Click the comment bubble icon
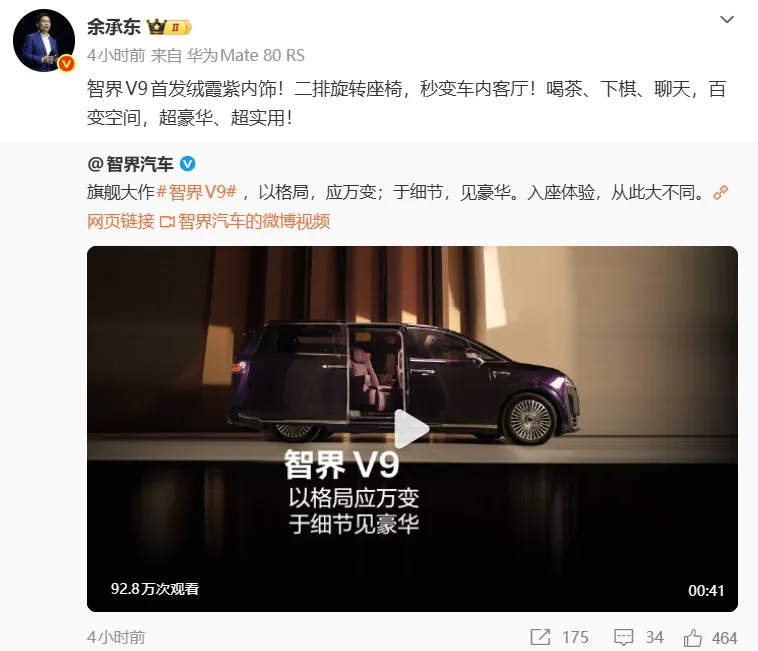This screenshot has height=651, width=758. click(623, 637)
